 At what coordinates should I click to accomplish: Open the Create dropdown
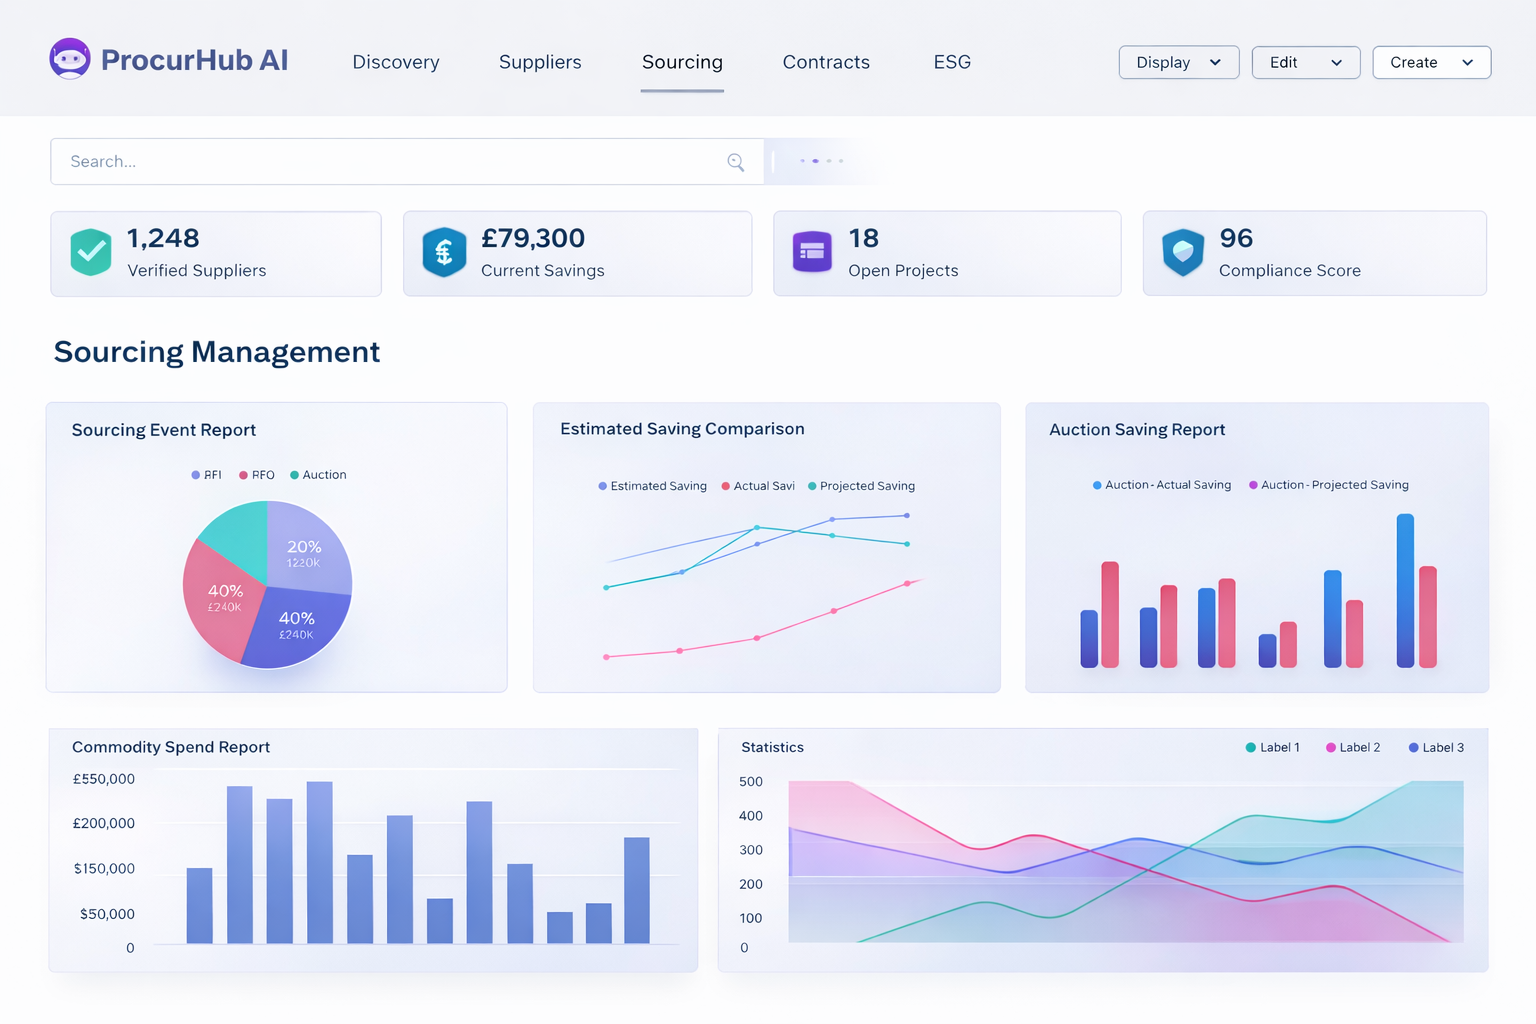point(1431,62)
